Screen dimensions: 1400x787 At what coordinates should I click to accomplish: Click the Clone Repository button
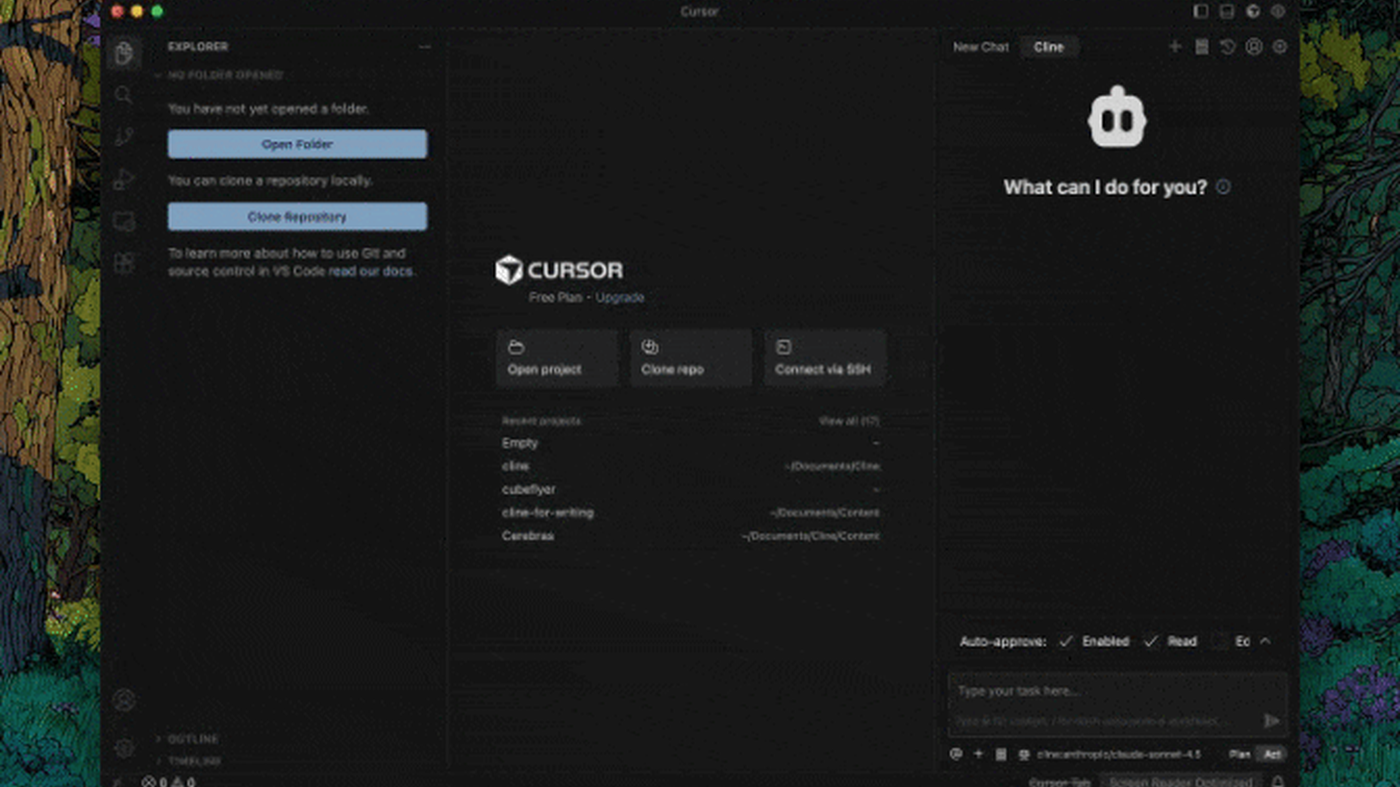(x=297, y=217)
